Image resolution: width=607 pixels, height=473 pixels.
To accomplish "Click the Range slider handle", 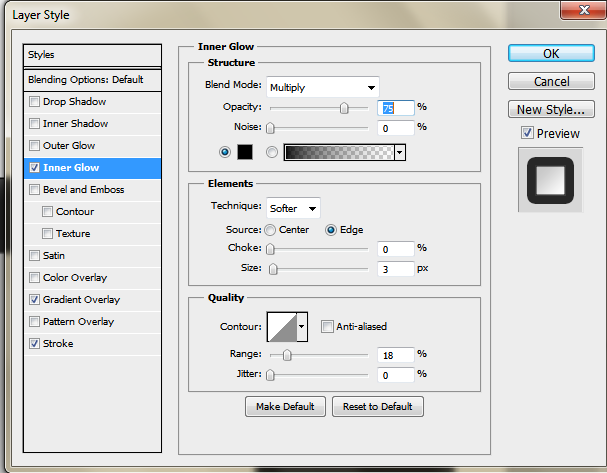I will tap(287, 355).
